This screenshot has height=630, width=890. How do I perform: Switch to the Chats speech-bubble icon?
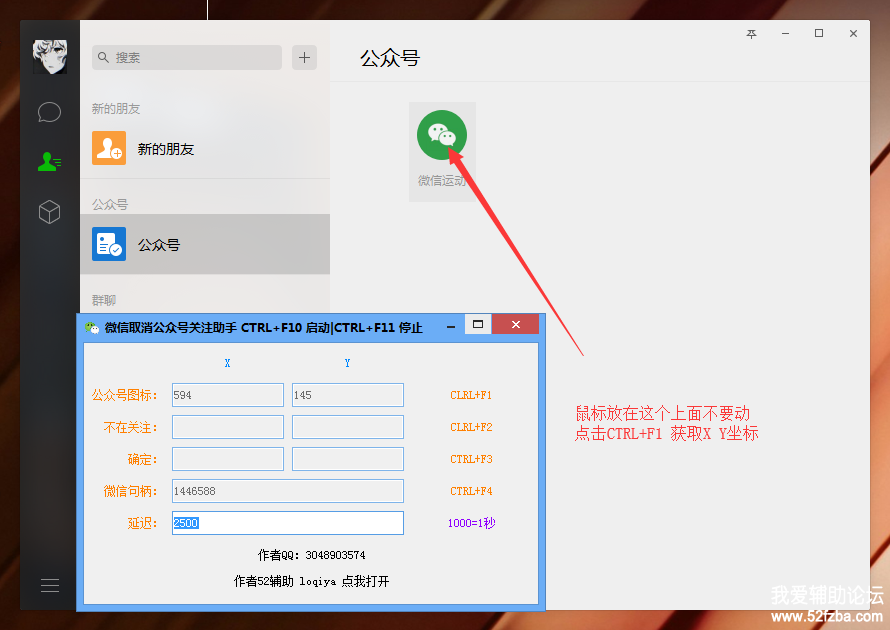pos(49,112)
